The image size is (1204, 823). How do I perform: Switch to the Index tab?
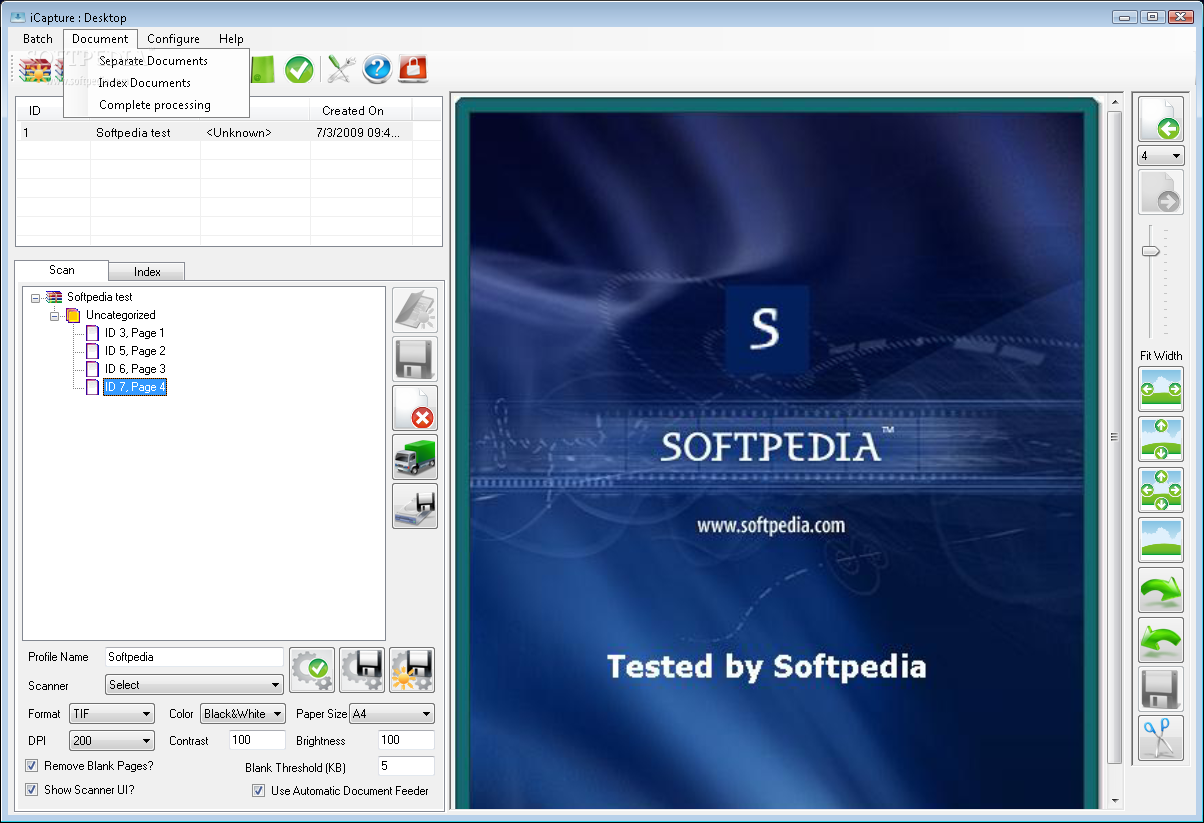pos(147,272)
